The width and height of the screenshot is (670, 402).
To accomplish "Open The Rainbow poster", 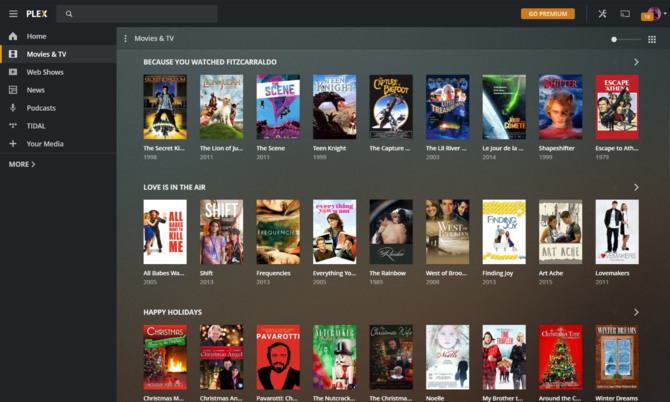I will pyautogui.click(x=391, y=232).
